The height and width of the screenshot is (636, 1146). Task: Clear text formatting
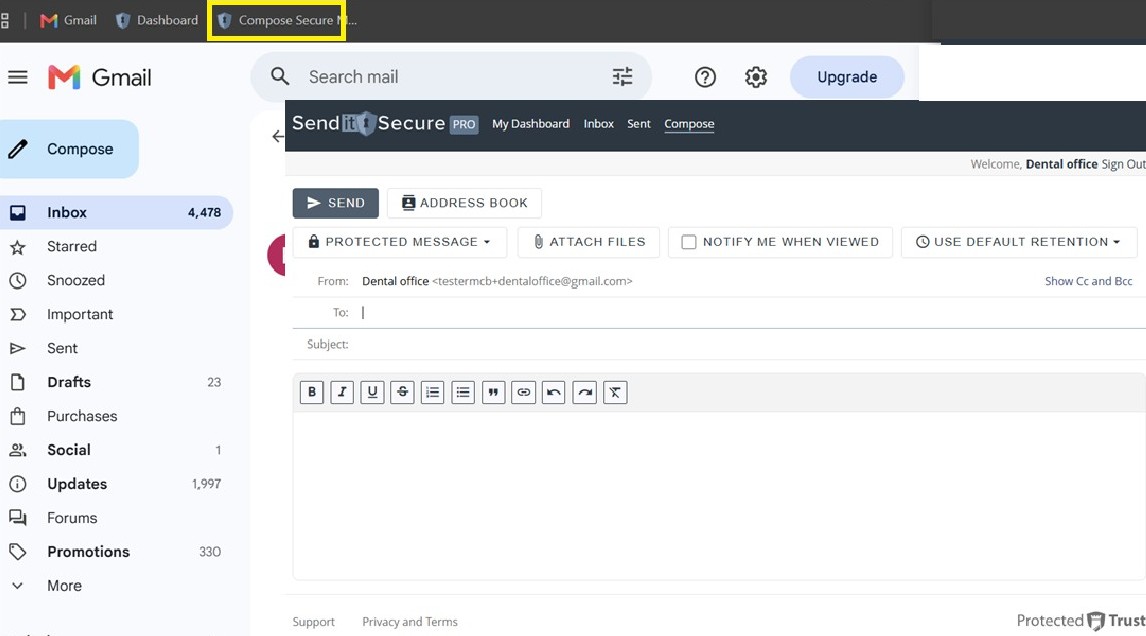(x=615, y=393)
